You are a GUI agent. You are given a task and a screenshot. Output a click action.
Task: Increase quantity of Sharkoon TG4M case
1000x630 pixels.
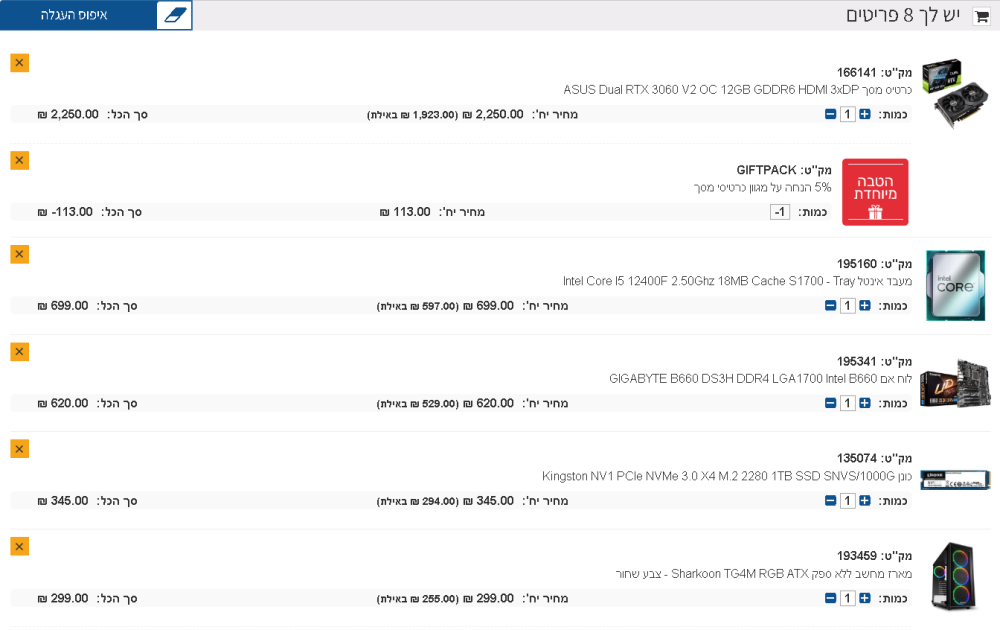tap(864, 598)
